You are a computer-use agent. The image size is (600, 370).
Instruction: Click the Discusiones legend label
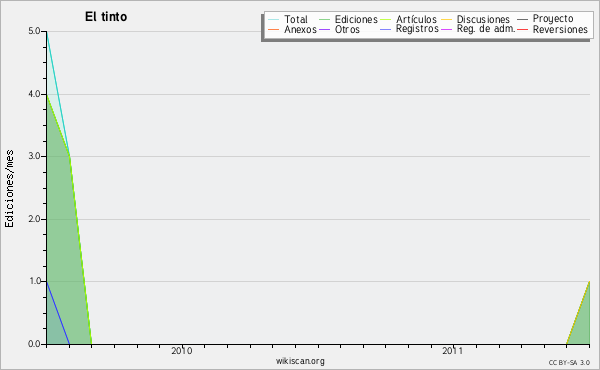coord(483,19)
